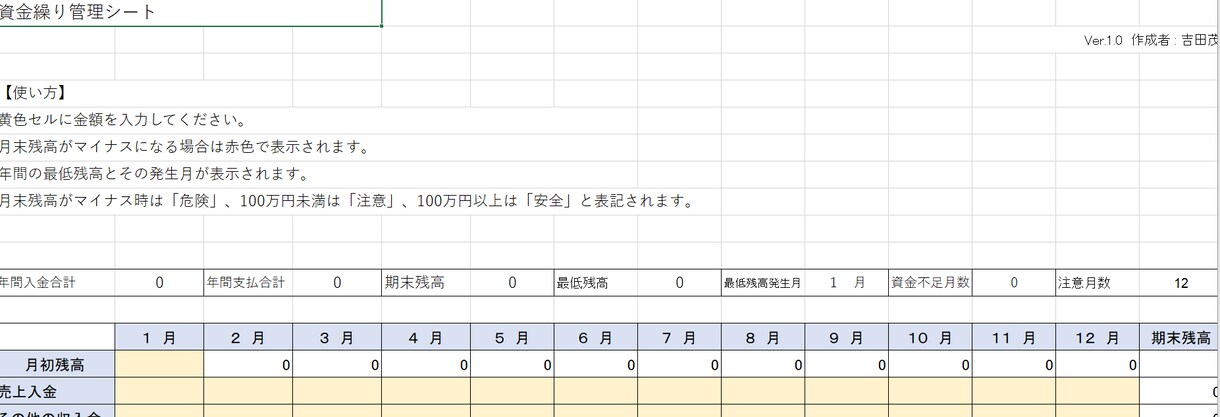Select the line explaining 危険・注意・安全
The image size is (1220, 417).
pos(347,201)
